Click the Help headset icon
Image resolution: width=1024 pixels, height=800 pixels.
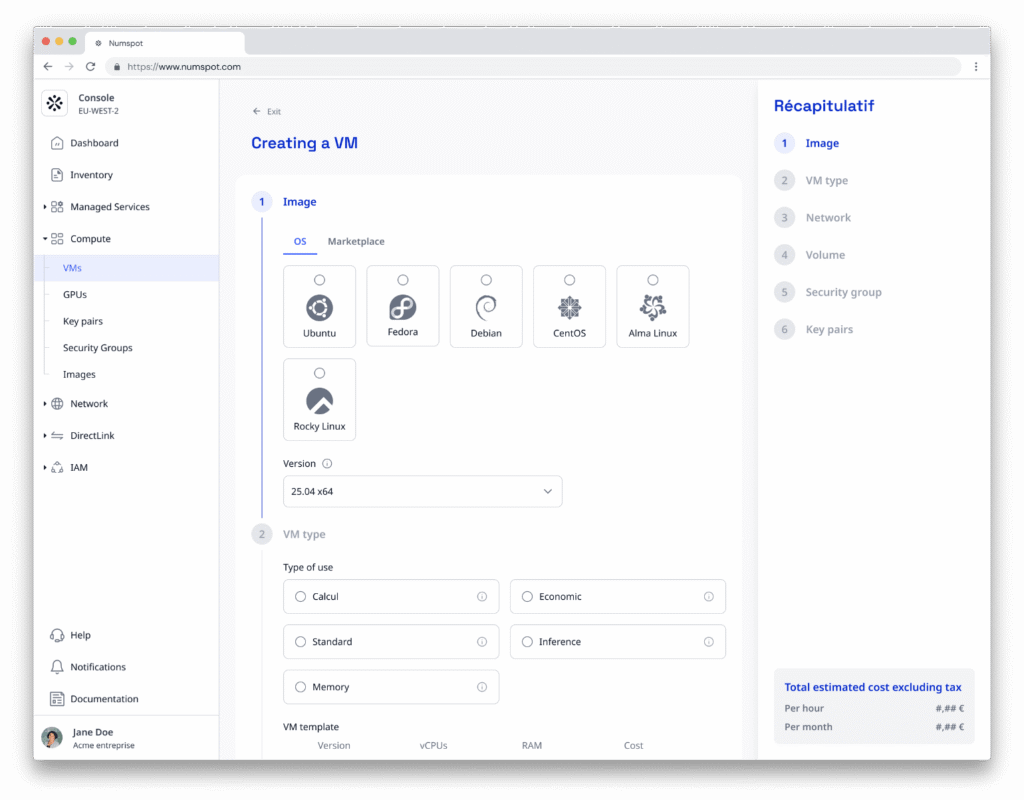tap(57, 635)
